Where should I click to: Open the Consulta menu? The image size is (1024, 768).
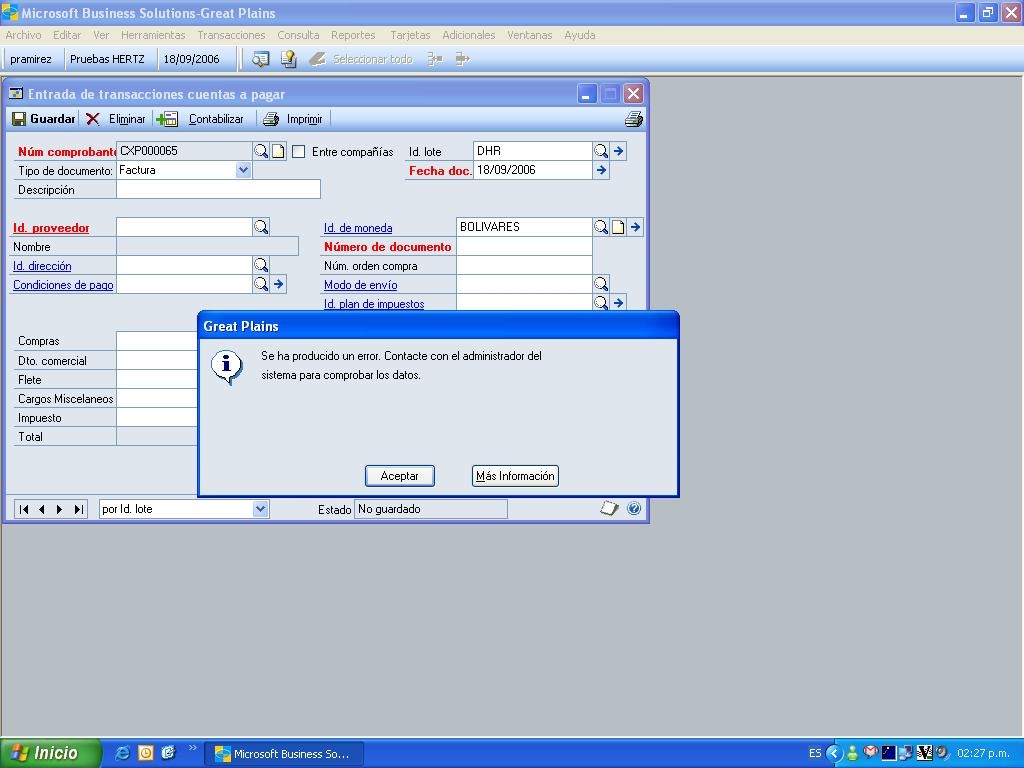(x=298, y=35)
